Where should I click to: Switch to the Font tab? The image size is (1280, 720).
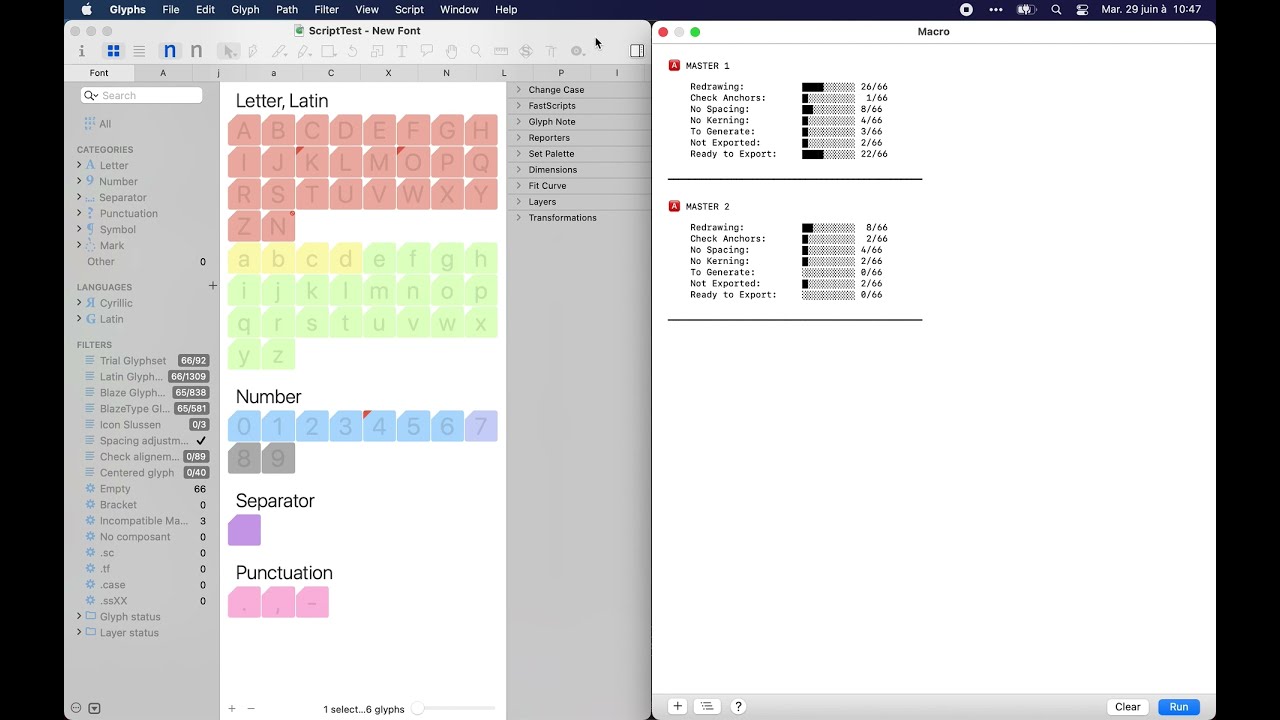[x=99, y=73]
